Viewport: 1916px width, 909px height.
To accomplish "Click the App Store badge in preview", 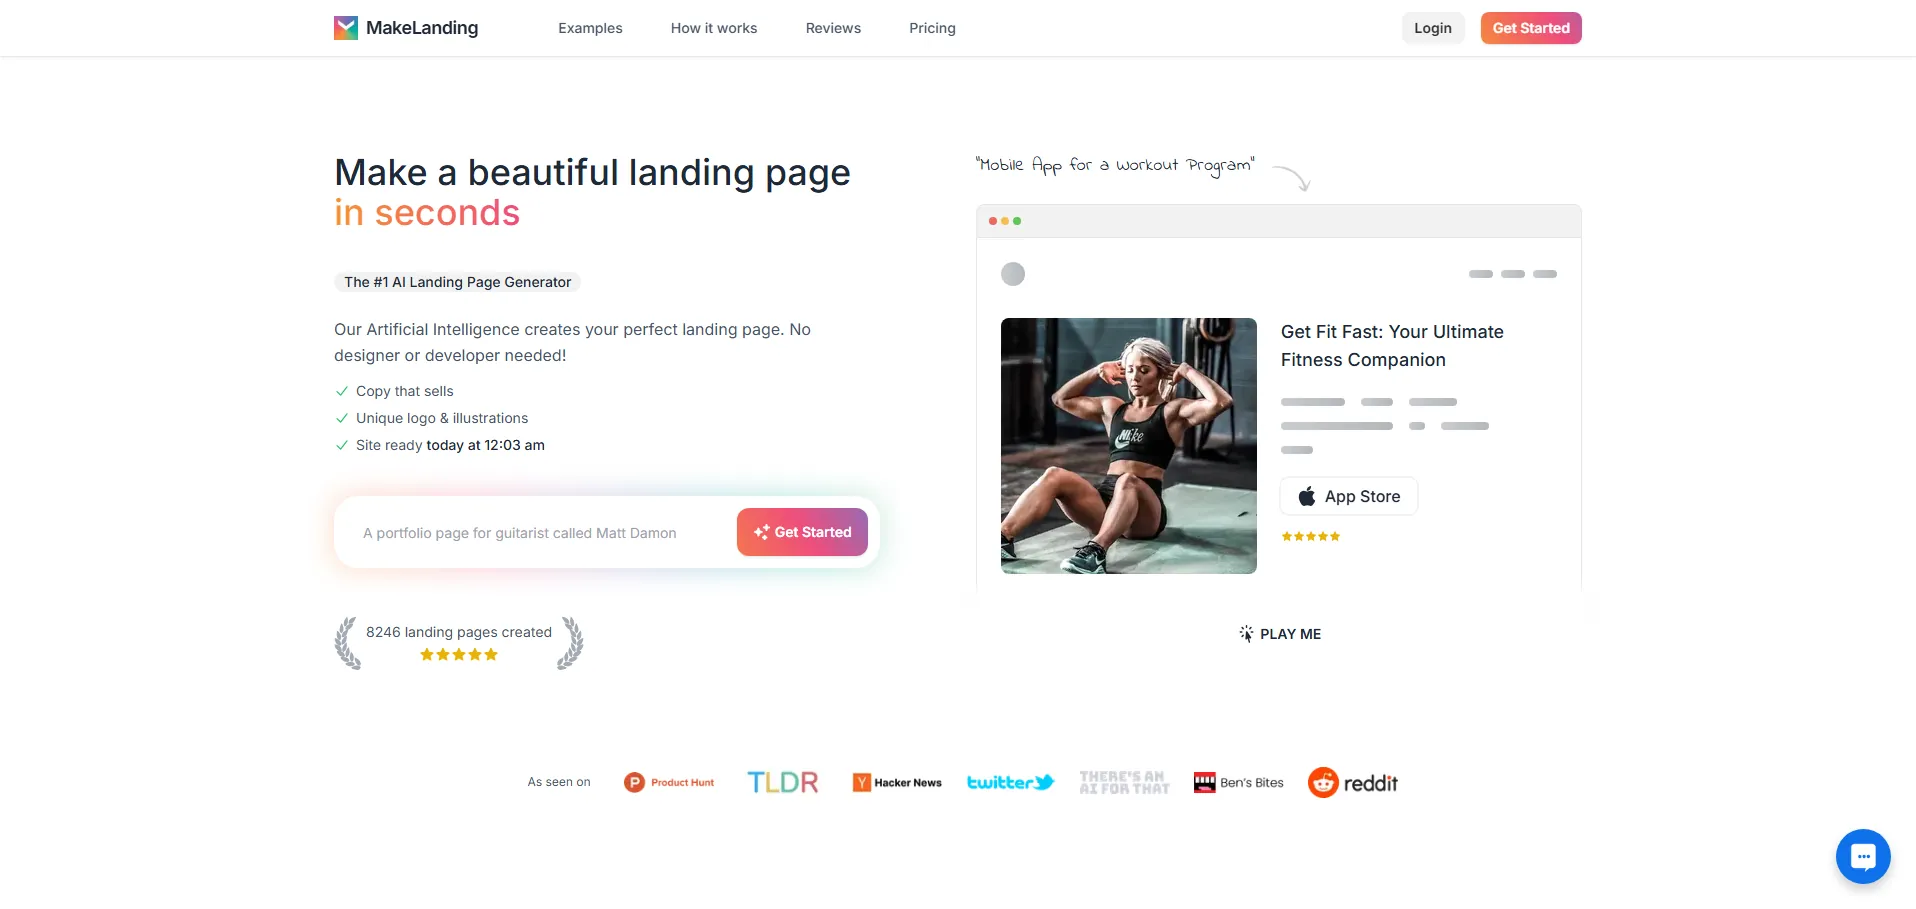I will point(1349,496).
